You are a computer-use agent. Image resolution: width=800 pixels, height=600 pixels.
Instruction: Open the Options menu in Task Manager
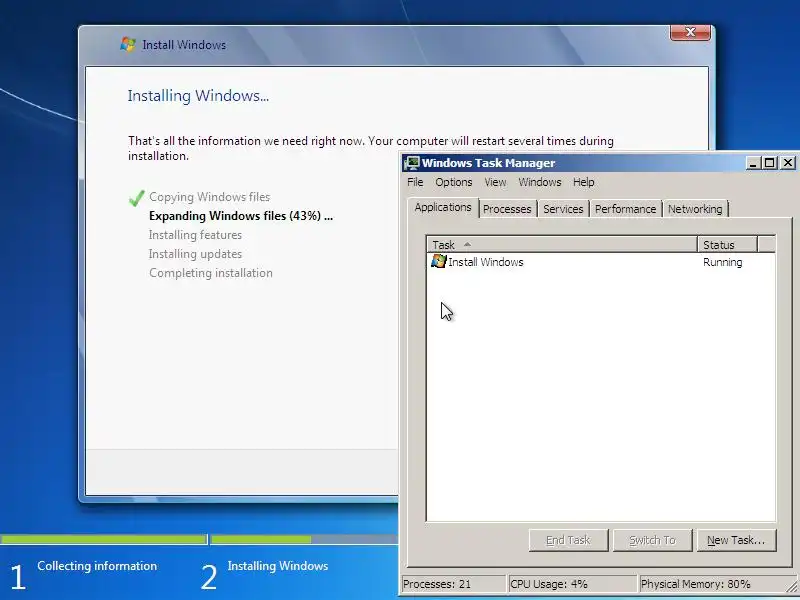coord(454,182)
